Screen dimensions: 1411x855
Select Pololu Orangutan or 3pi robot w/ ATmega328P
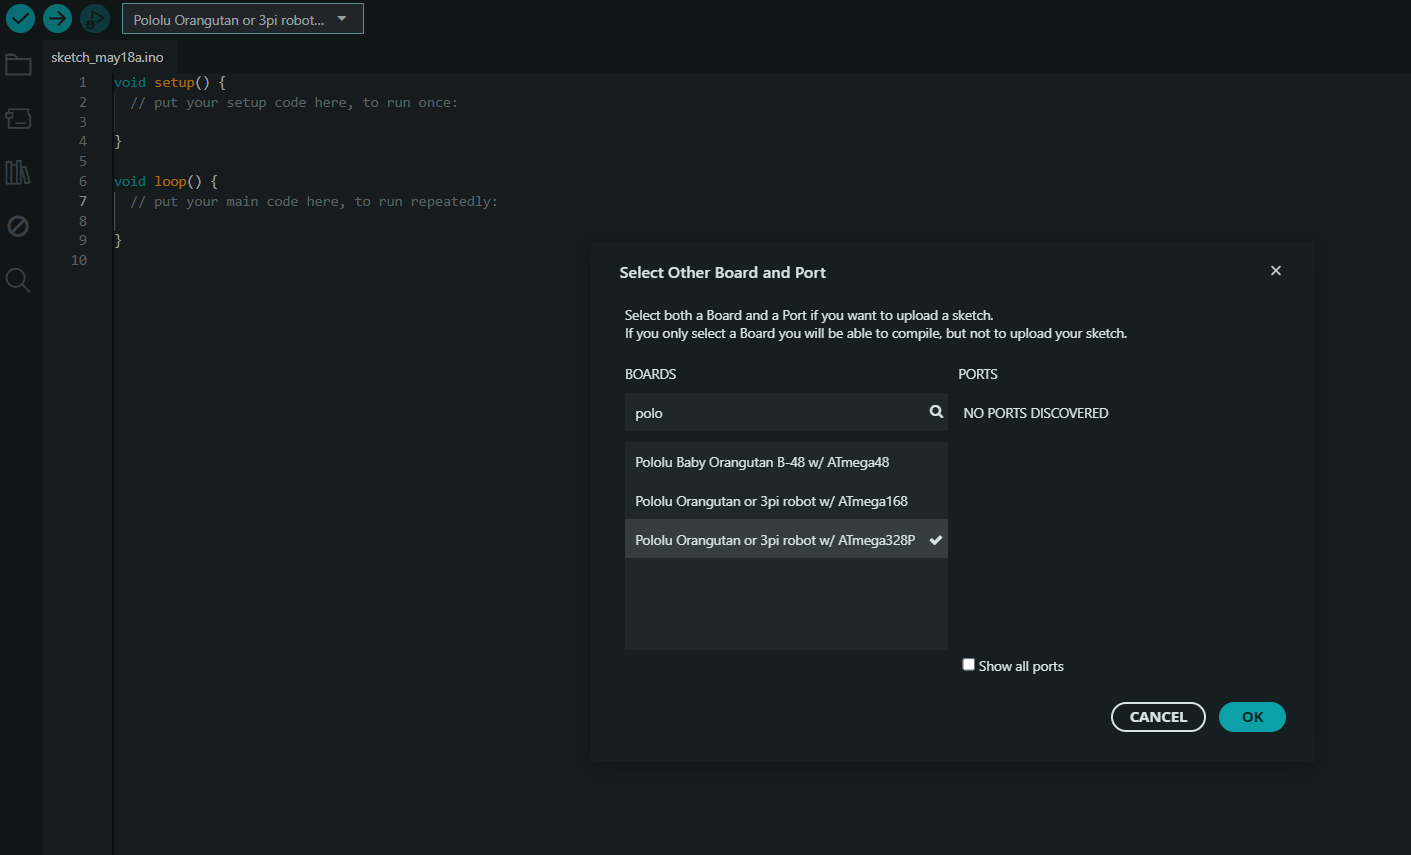[786, 539]
